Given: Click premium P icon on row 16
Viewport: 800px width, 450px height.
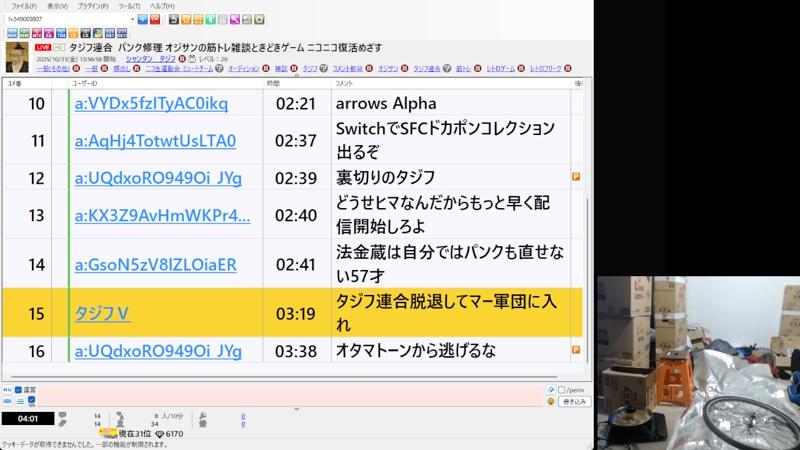Looking at the screenshot, I should 576,350.
